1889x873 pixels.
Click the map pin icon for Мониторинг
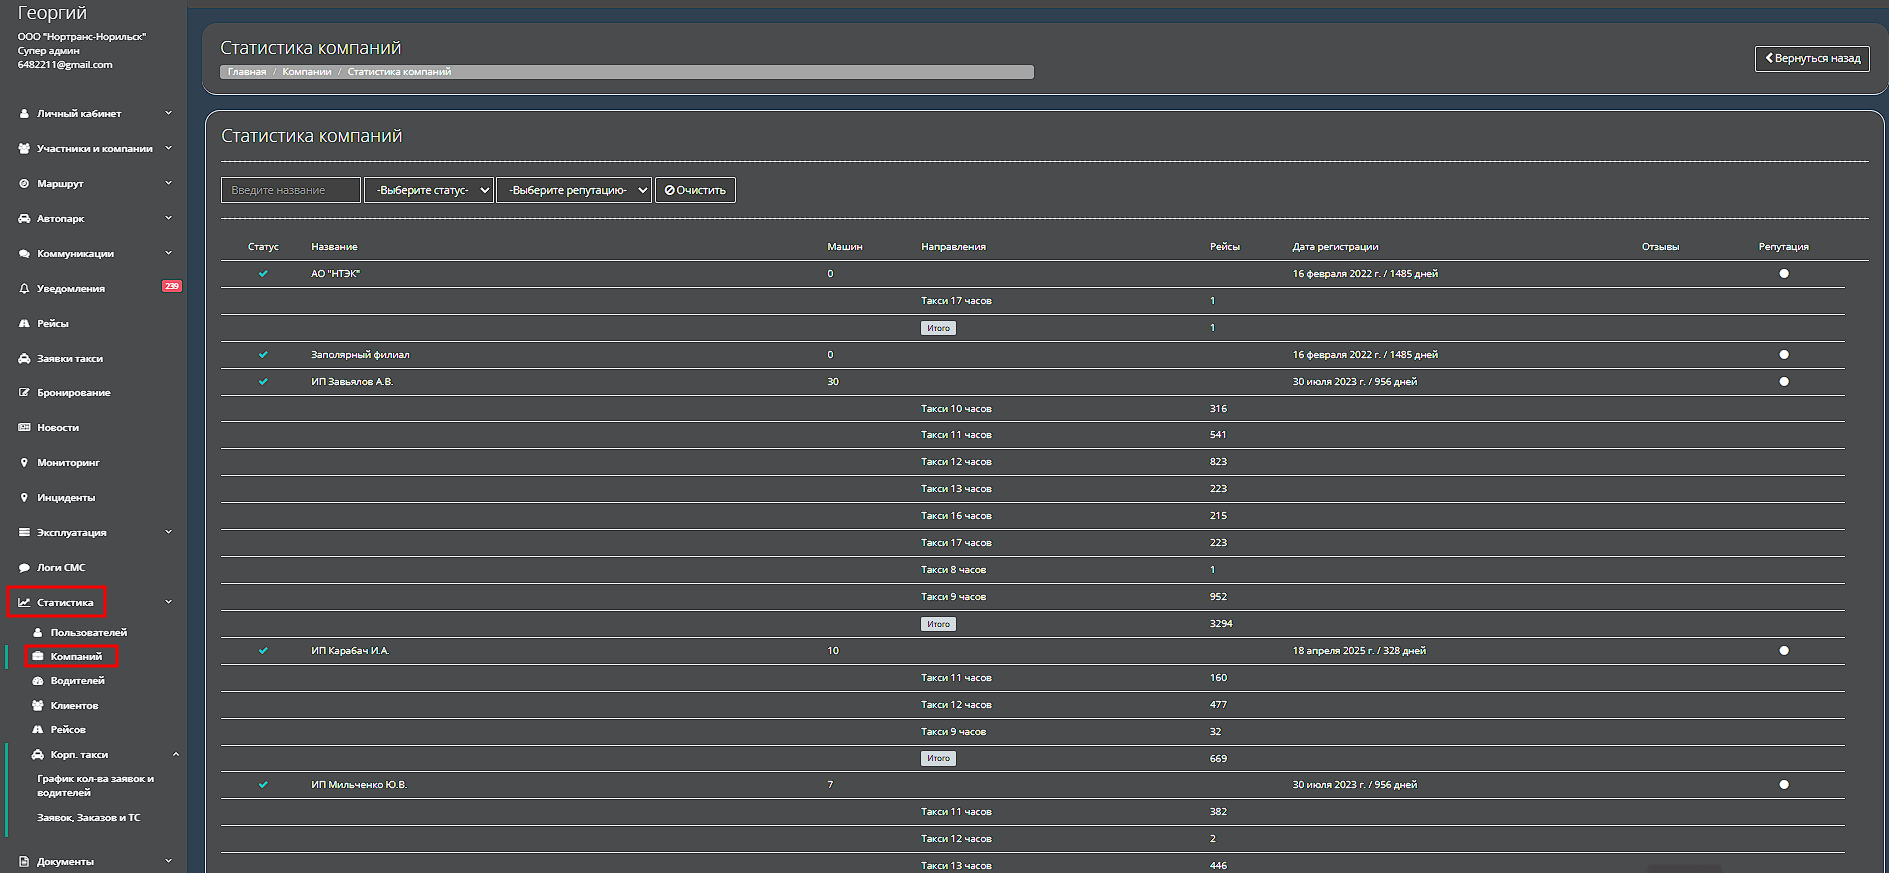[x=24, y=463]
